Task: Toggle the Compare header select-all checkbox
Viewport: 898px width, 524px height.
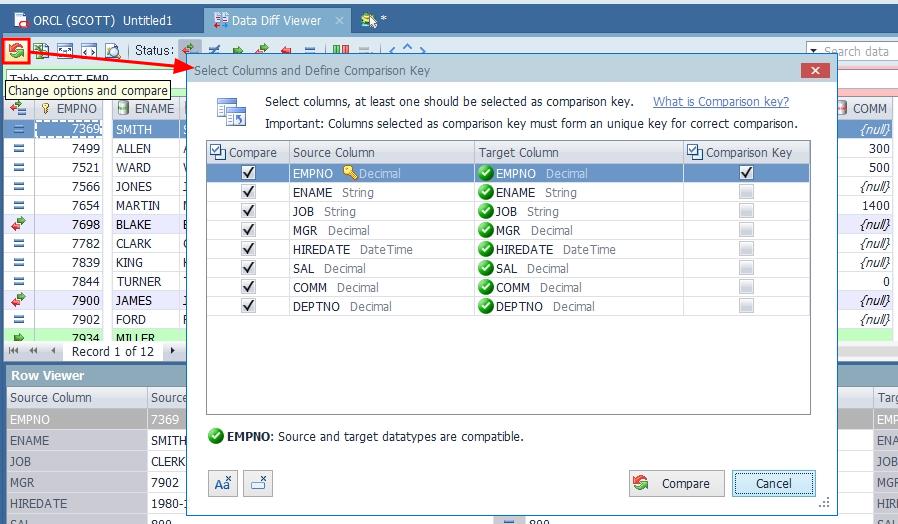Action: pyautogui.click(x=218, y=152)
